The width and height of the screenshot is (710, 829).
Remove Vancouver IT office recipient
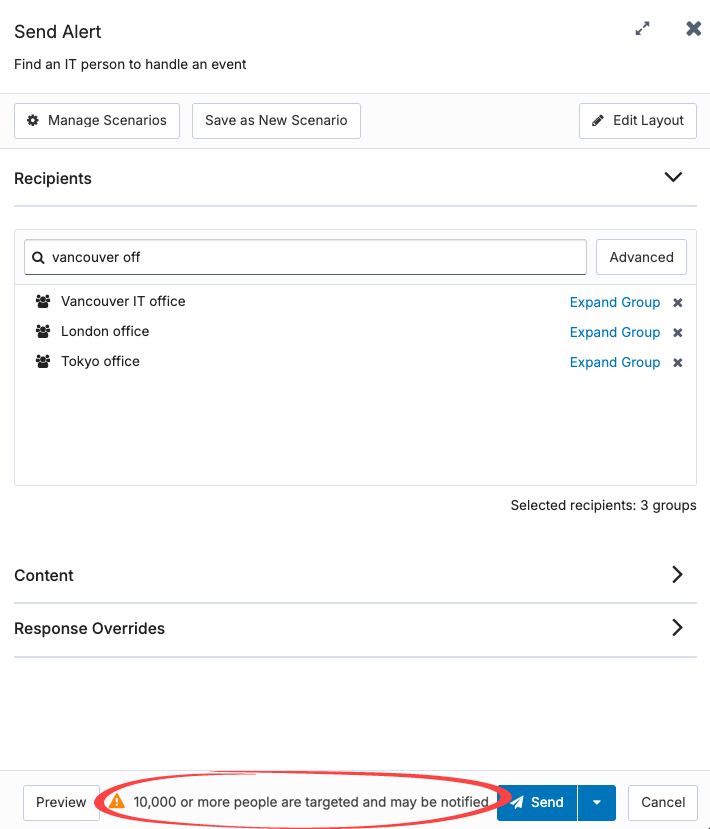677,302
